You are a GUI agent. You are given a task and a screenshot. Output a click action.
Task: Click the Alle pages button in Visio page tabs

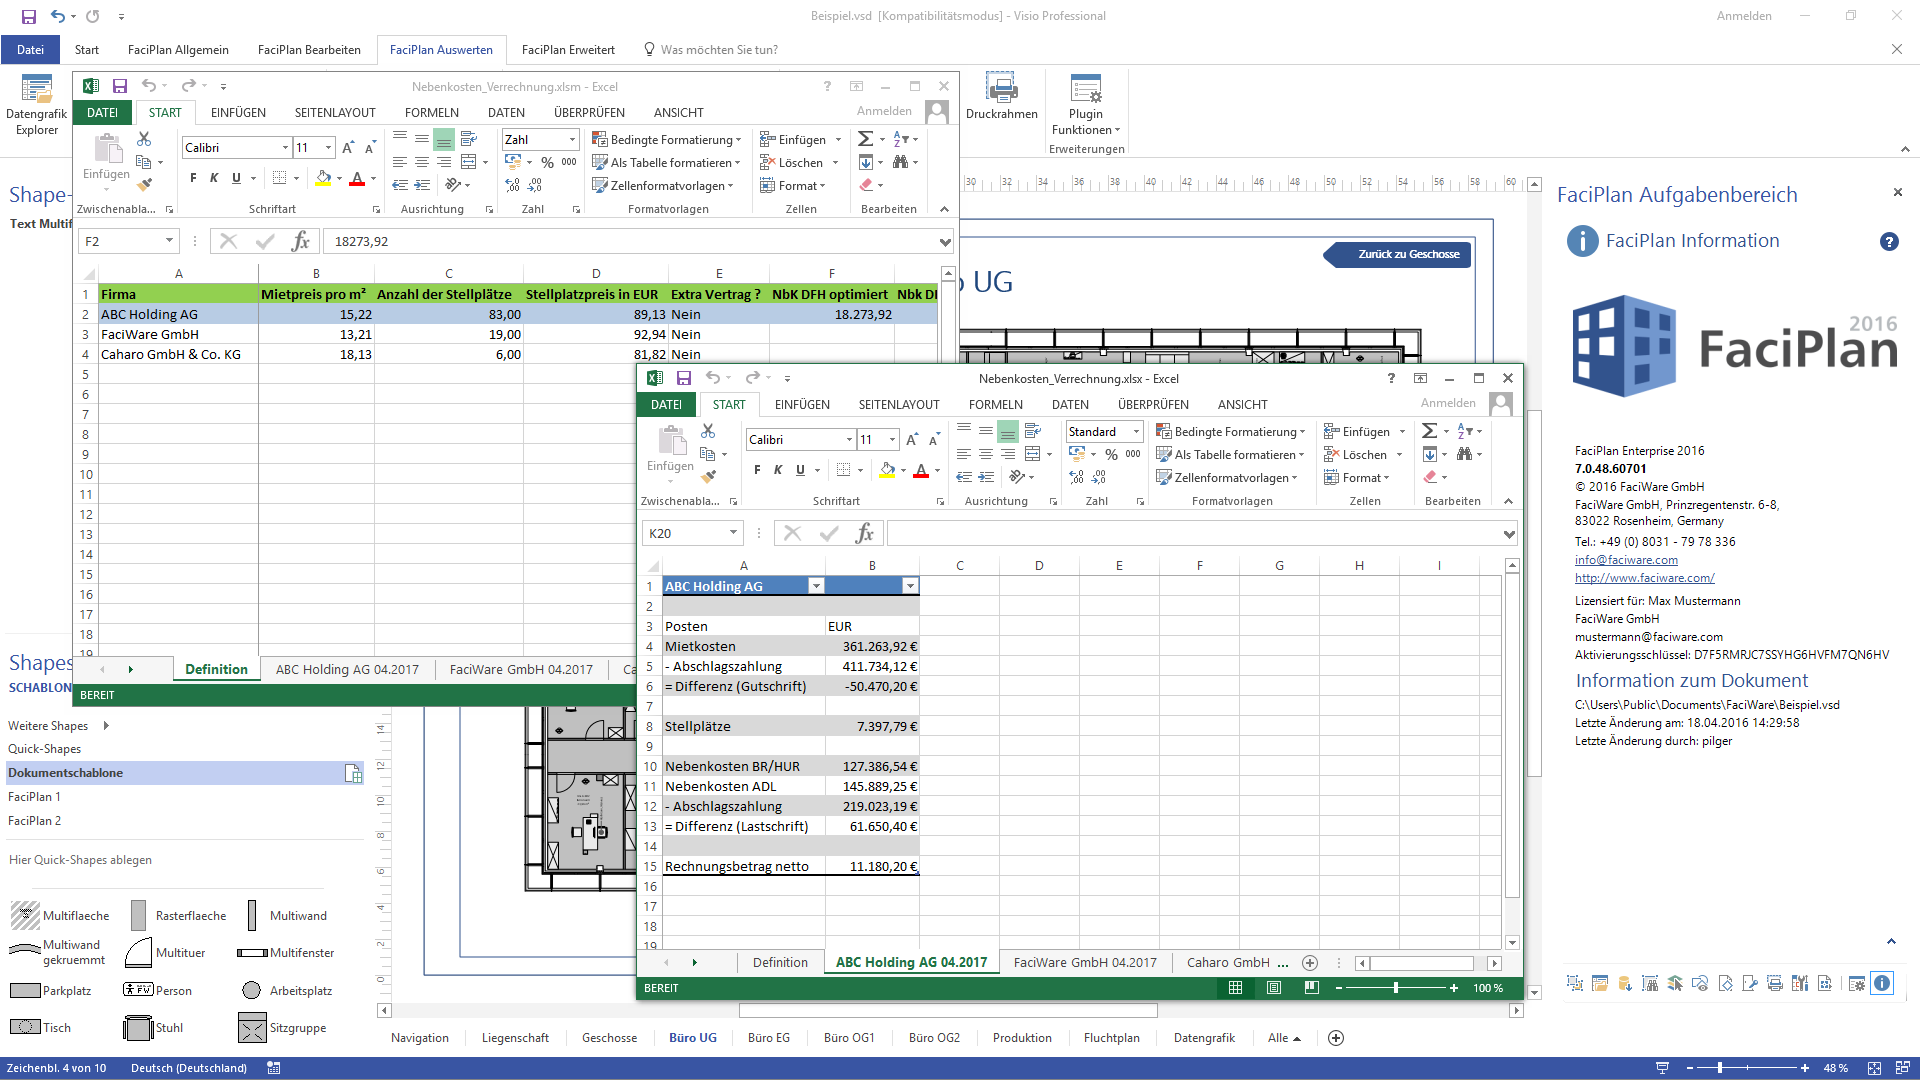click(1284, 1038)
